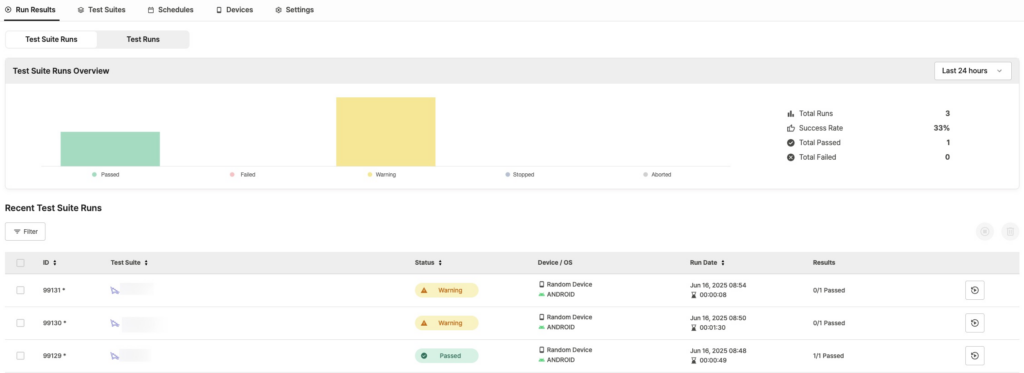This screenshot has height=373, width=1024.
Task: Click the Success Rate 33% value
Action: pyautogui.click(x=941, y=128)
